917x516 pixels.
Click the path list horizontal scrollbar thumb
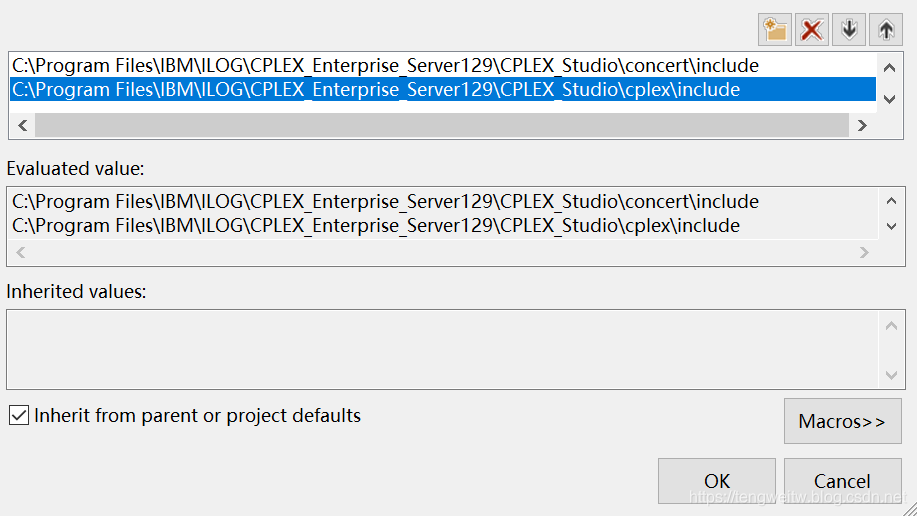point(440,125)
